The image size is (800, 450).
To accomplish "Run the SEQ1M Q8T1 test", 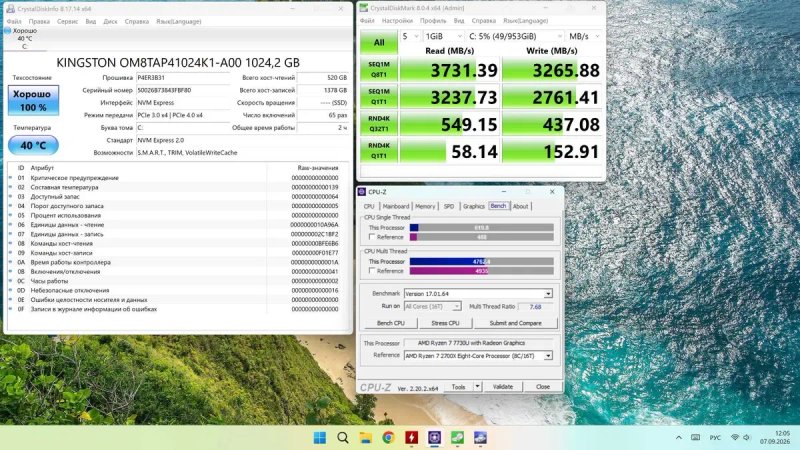I will pyautogui.click(x=379, y=69).
